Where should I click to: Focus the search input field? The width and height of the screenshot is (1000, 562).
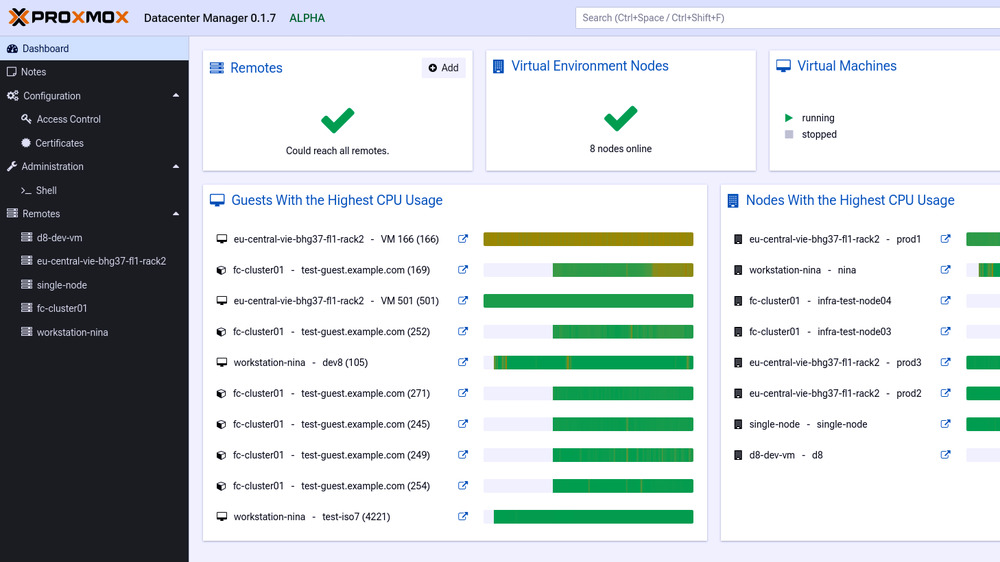pos(786,18)
